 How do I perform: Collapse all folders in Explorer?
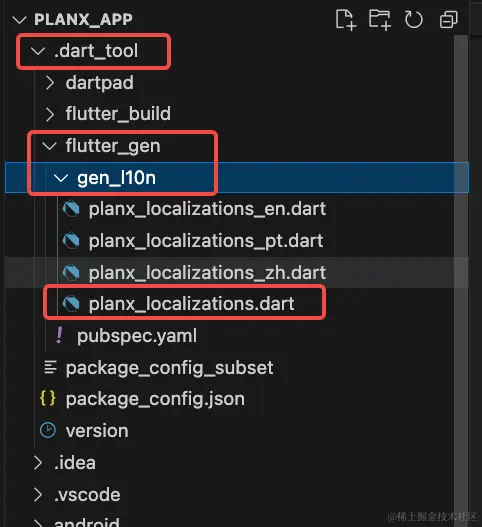pos(449,20)
